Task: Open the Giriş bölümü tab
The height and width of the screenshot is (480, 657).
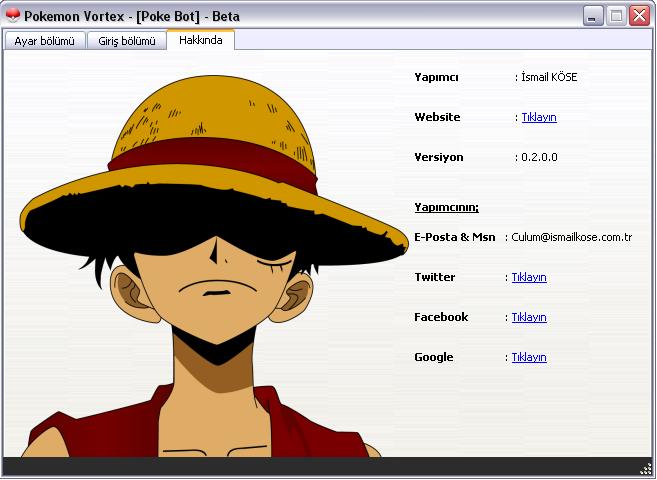Action: [x=127, y=41]
